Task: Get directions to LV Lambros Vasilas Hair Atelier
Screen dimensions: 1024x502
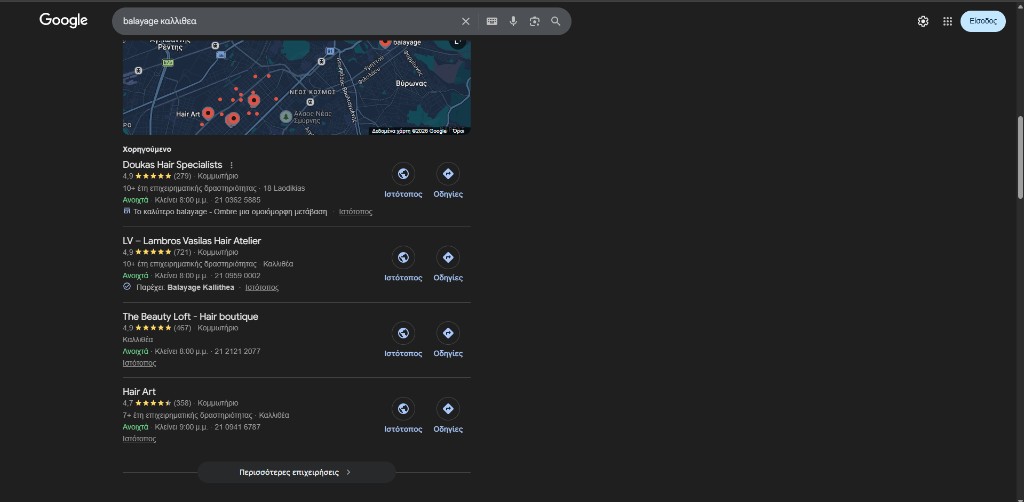Action: [x=448, y=257]
